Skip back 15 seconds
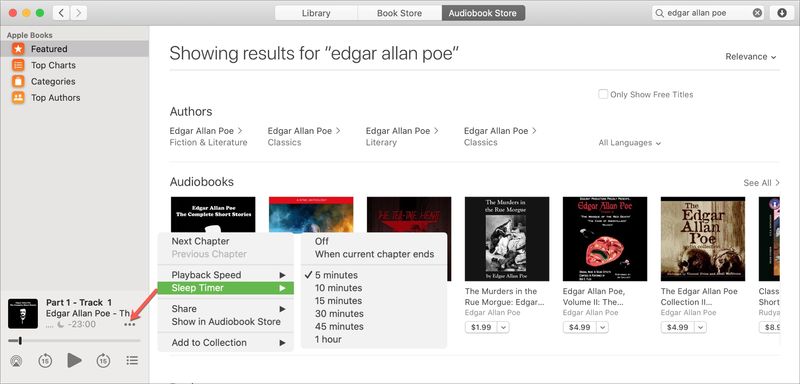800x384 pixels. [x=45, y=361]
